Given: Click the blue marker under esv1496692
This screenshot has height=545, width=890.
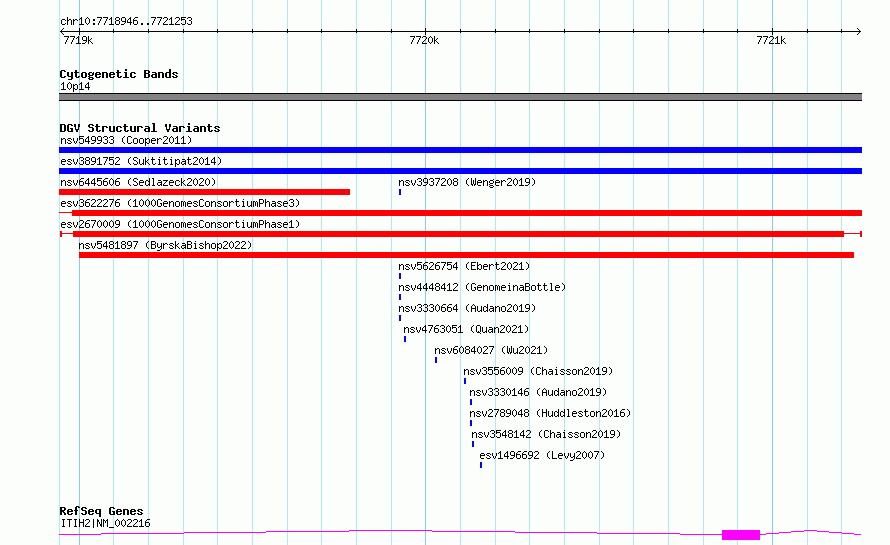Looking at the screenshot, I should 481,465.
